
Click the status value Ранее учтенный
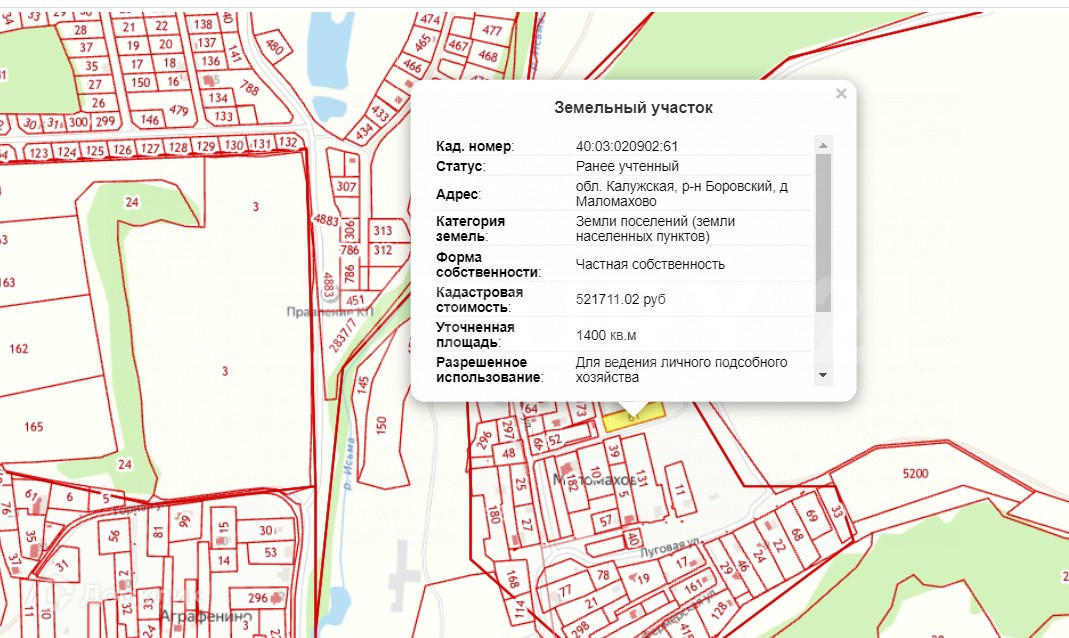tap(627, 166)
